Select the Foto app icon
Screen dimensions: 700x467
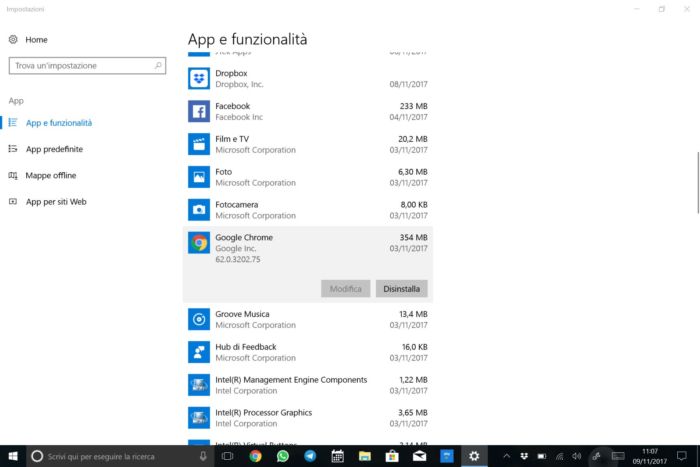199,177
